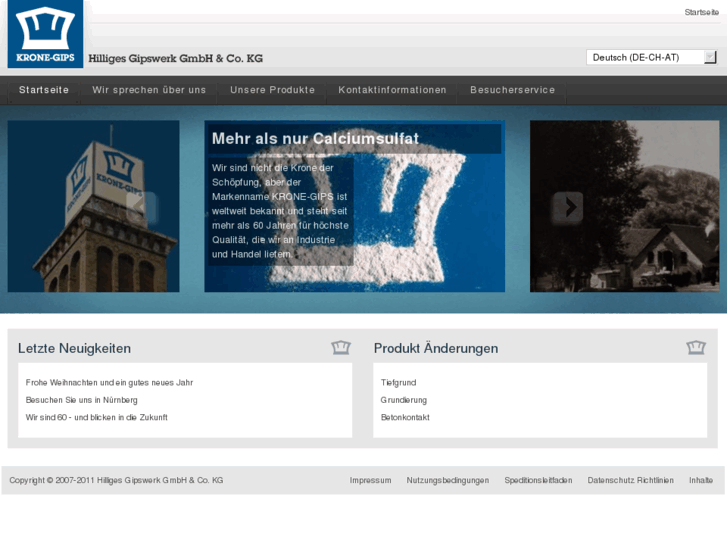Open the Inhalte footer link
727x545 pixels.
(701, 481)
